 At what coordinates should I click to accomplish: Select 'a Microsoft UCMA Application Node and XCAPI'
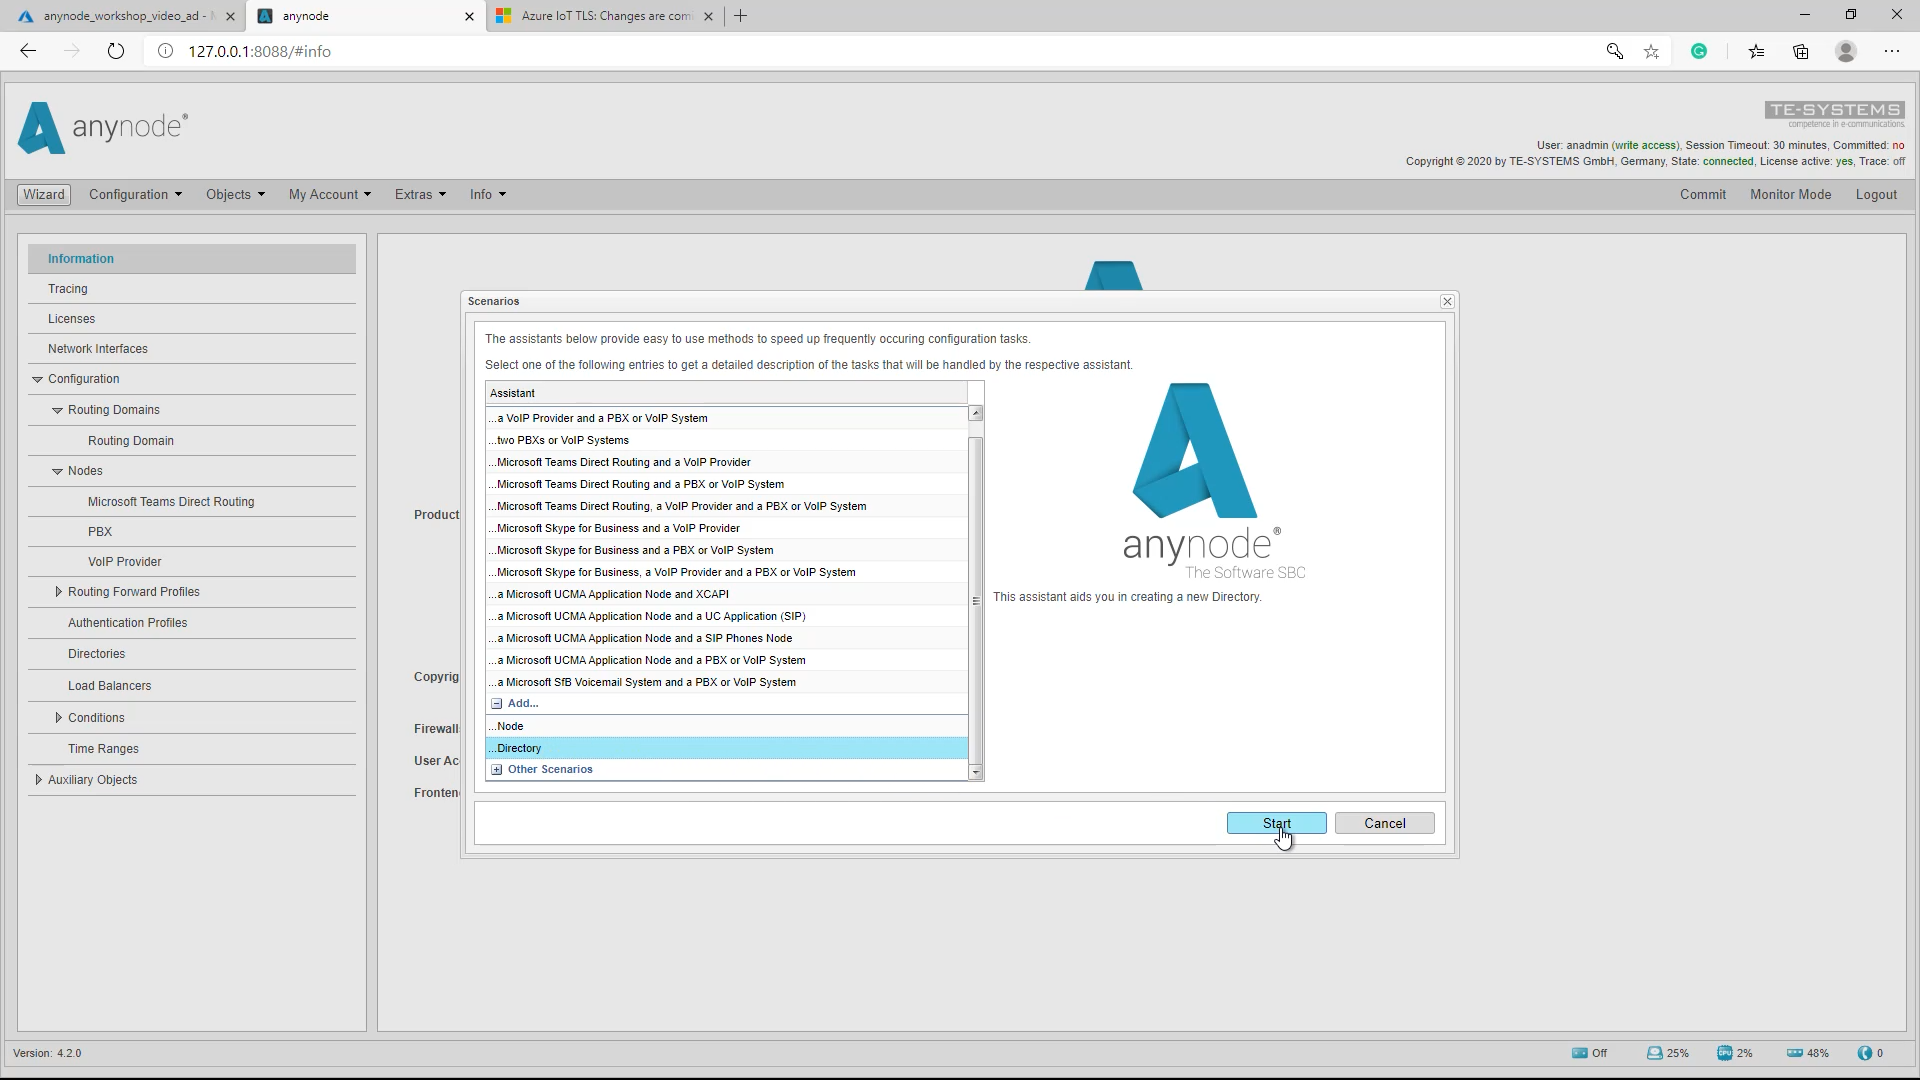coord(727,594)
